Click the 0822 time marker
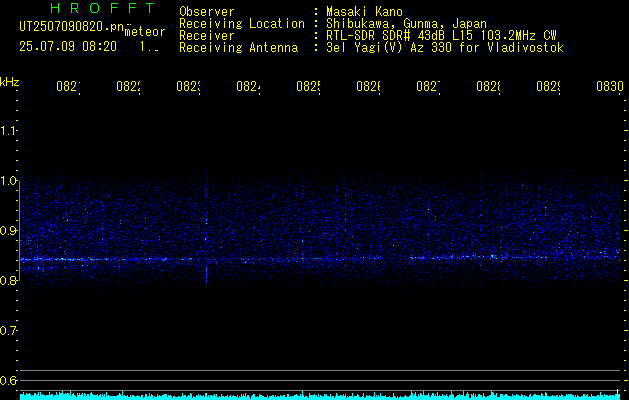The image size is (629, 400). tap(128, 87)
